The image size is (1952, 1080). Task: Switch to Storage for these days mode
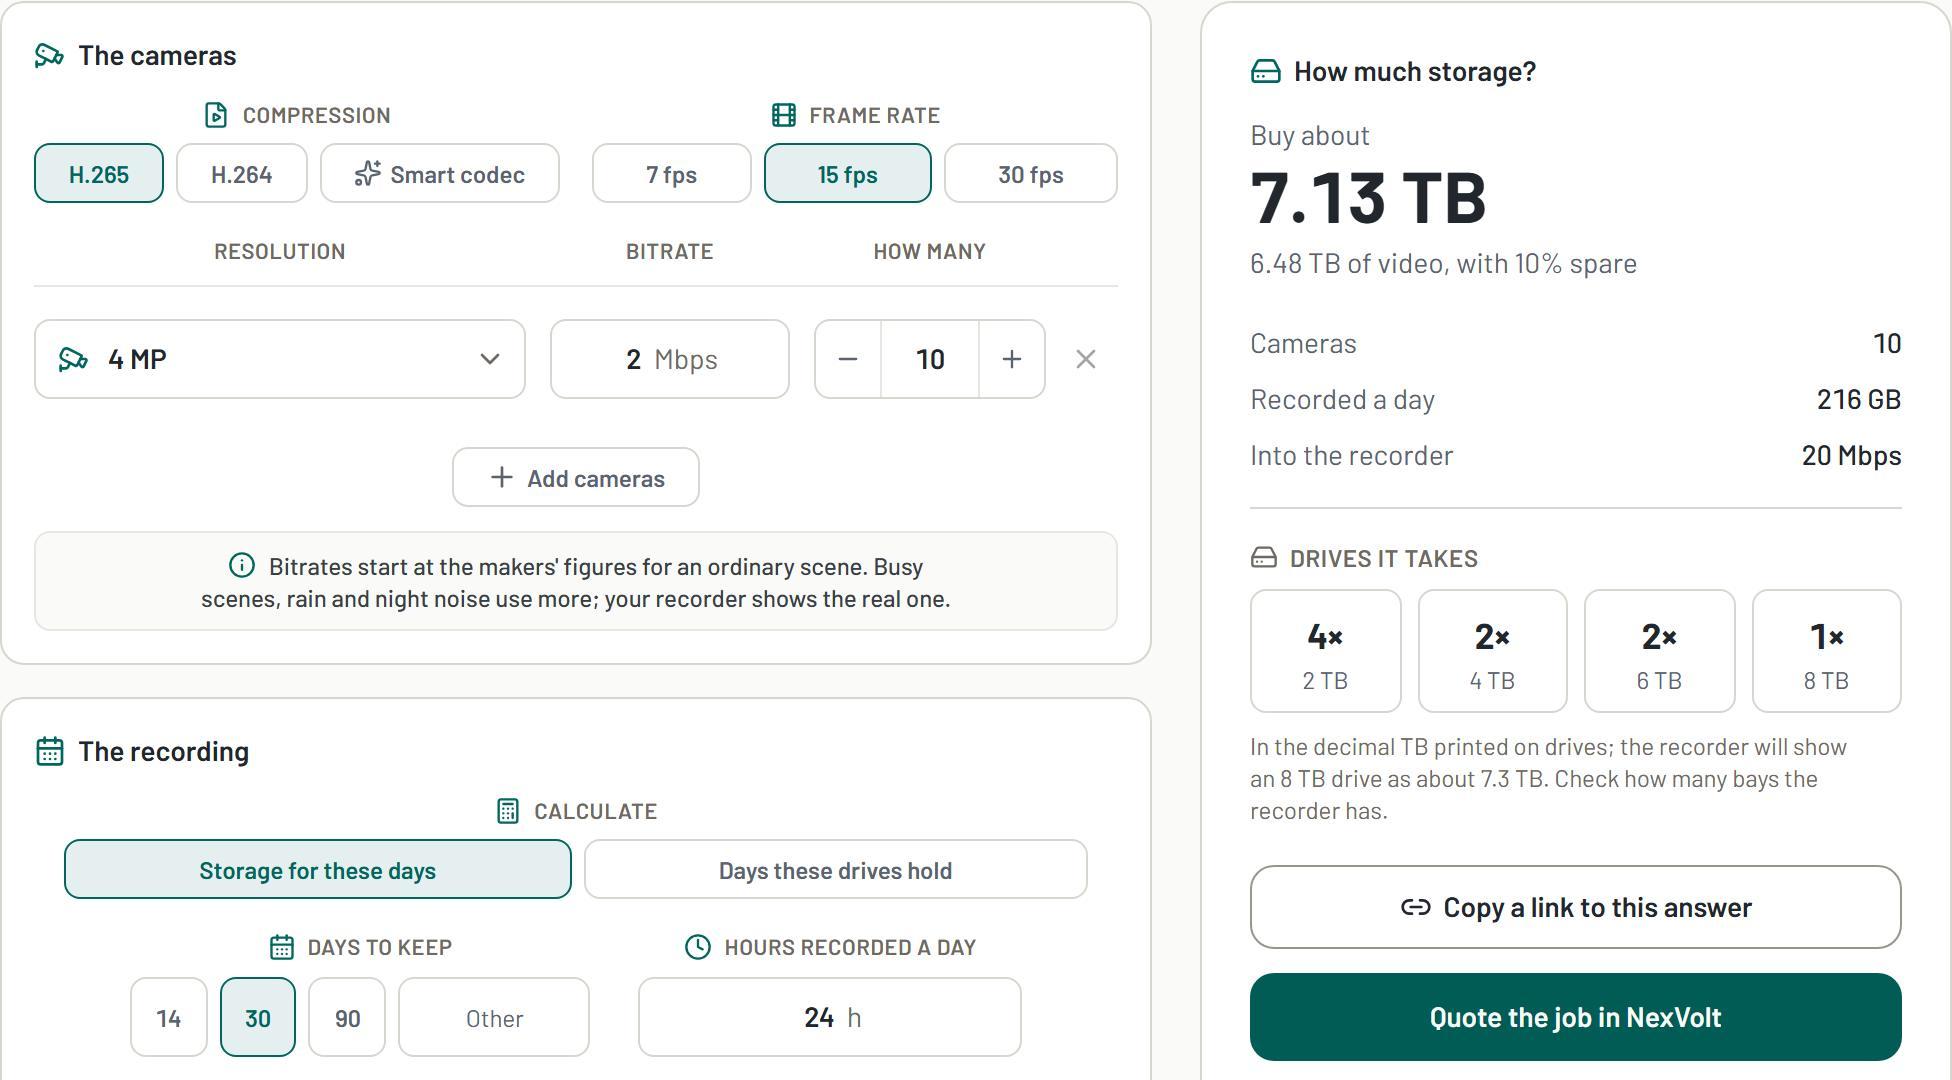coord(318,869)
